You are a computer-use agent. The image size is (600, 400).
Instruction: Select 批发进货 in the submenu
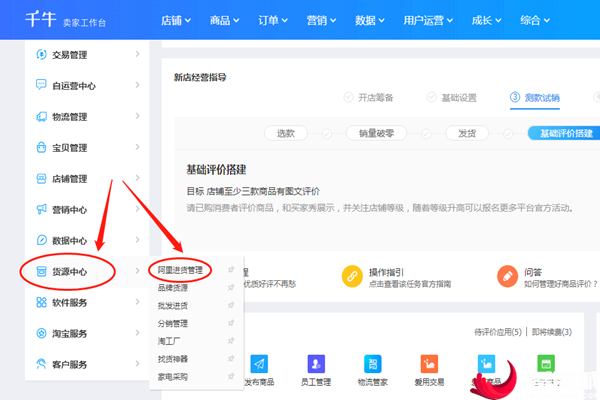[x=173, y=306]
